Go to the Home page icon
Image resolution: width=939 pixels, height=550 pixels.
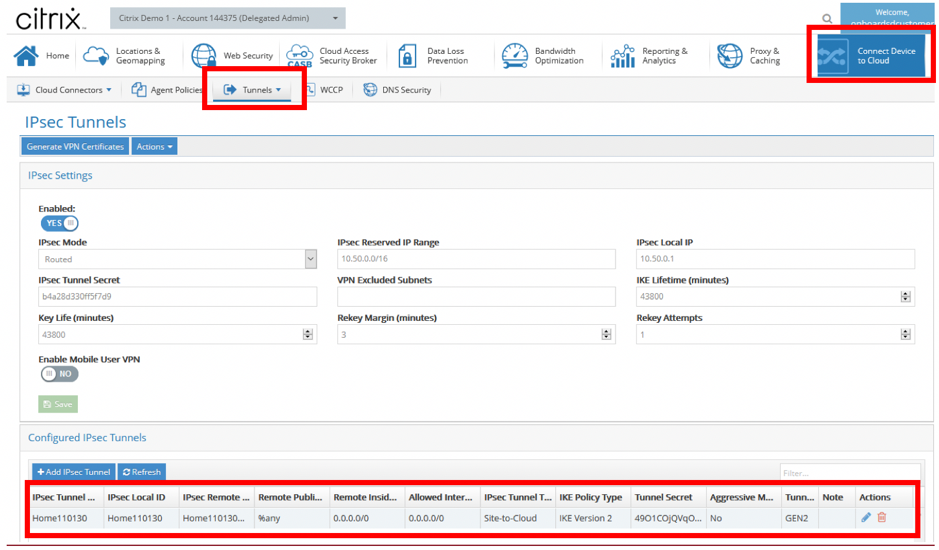click(26, 56)
